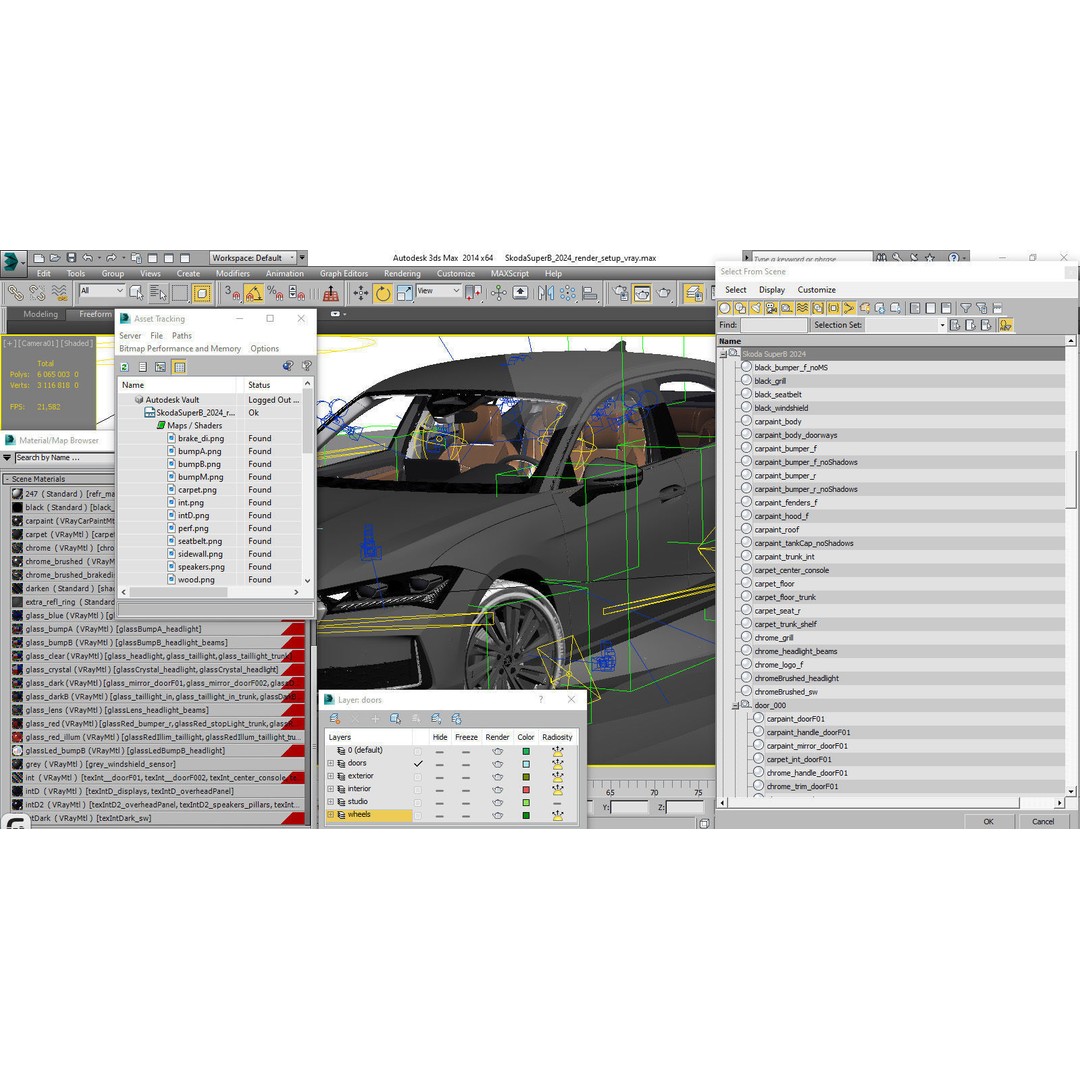Open the Rendering menu
Image resolution: width=1080 pixels, height=1080 pixels.
(x=402, y=273)
